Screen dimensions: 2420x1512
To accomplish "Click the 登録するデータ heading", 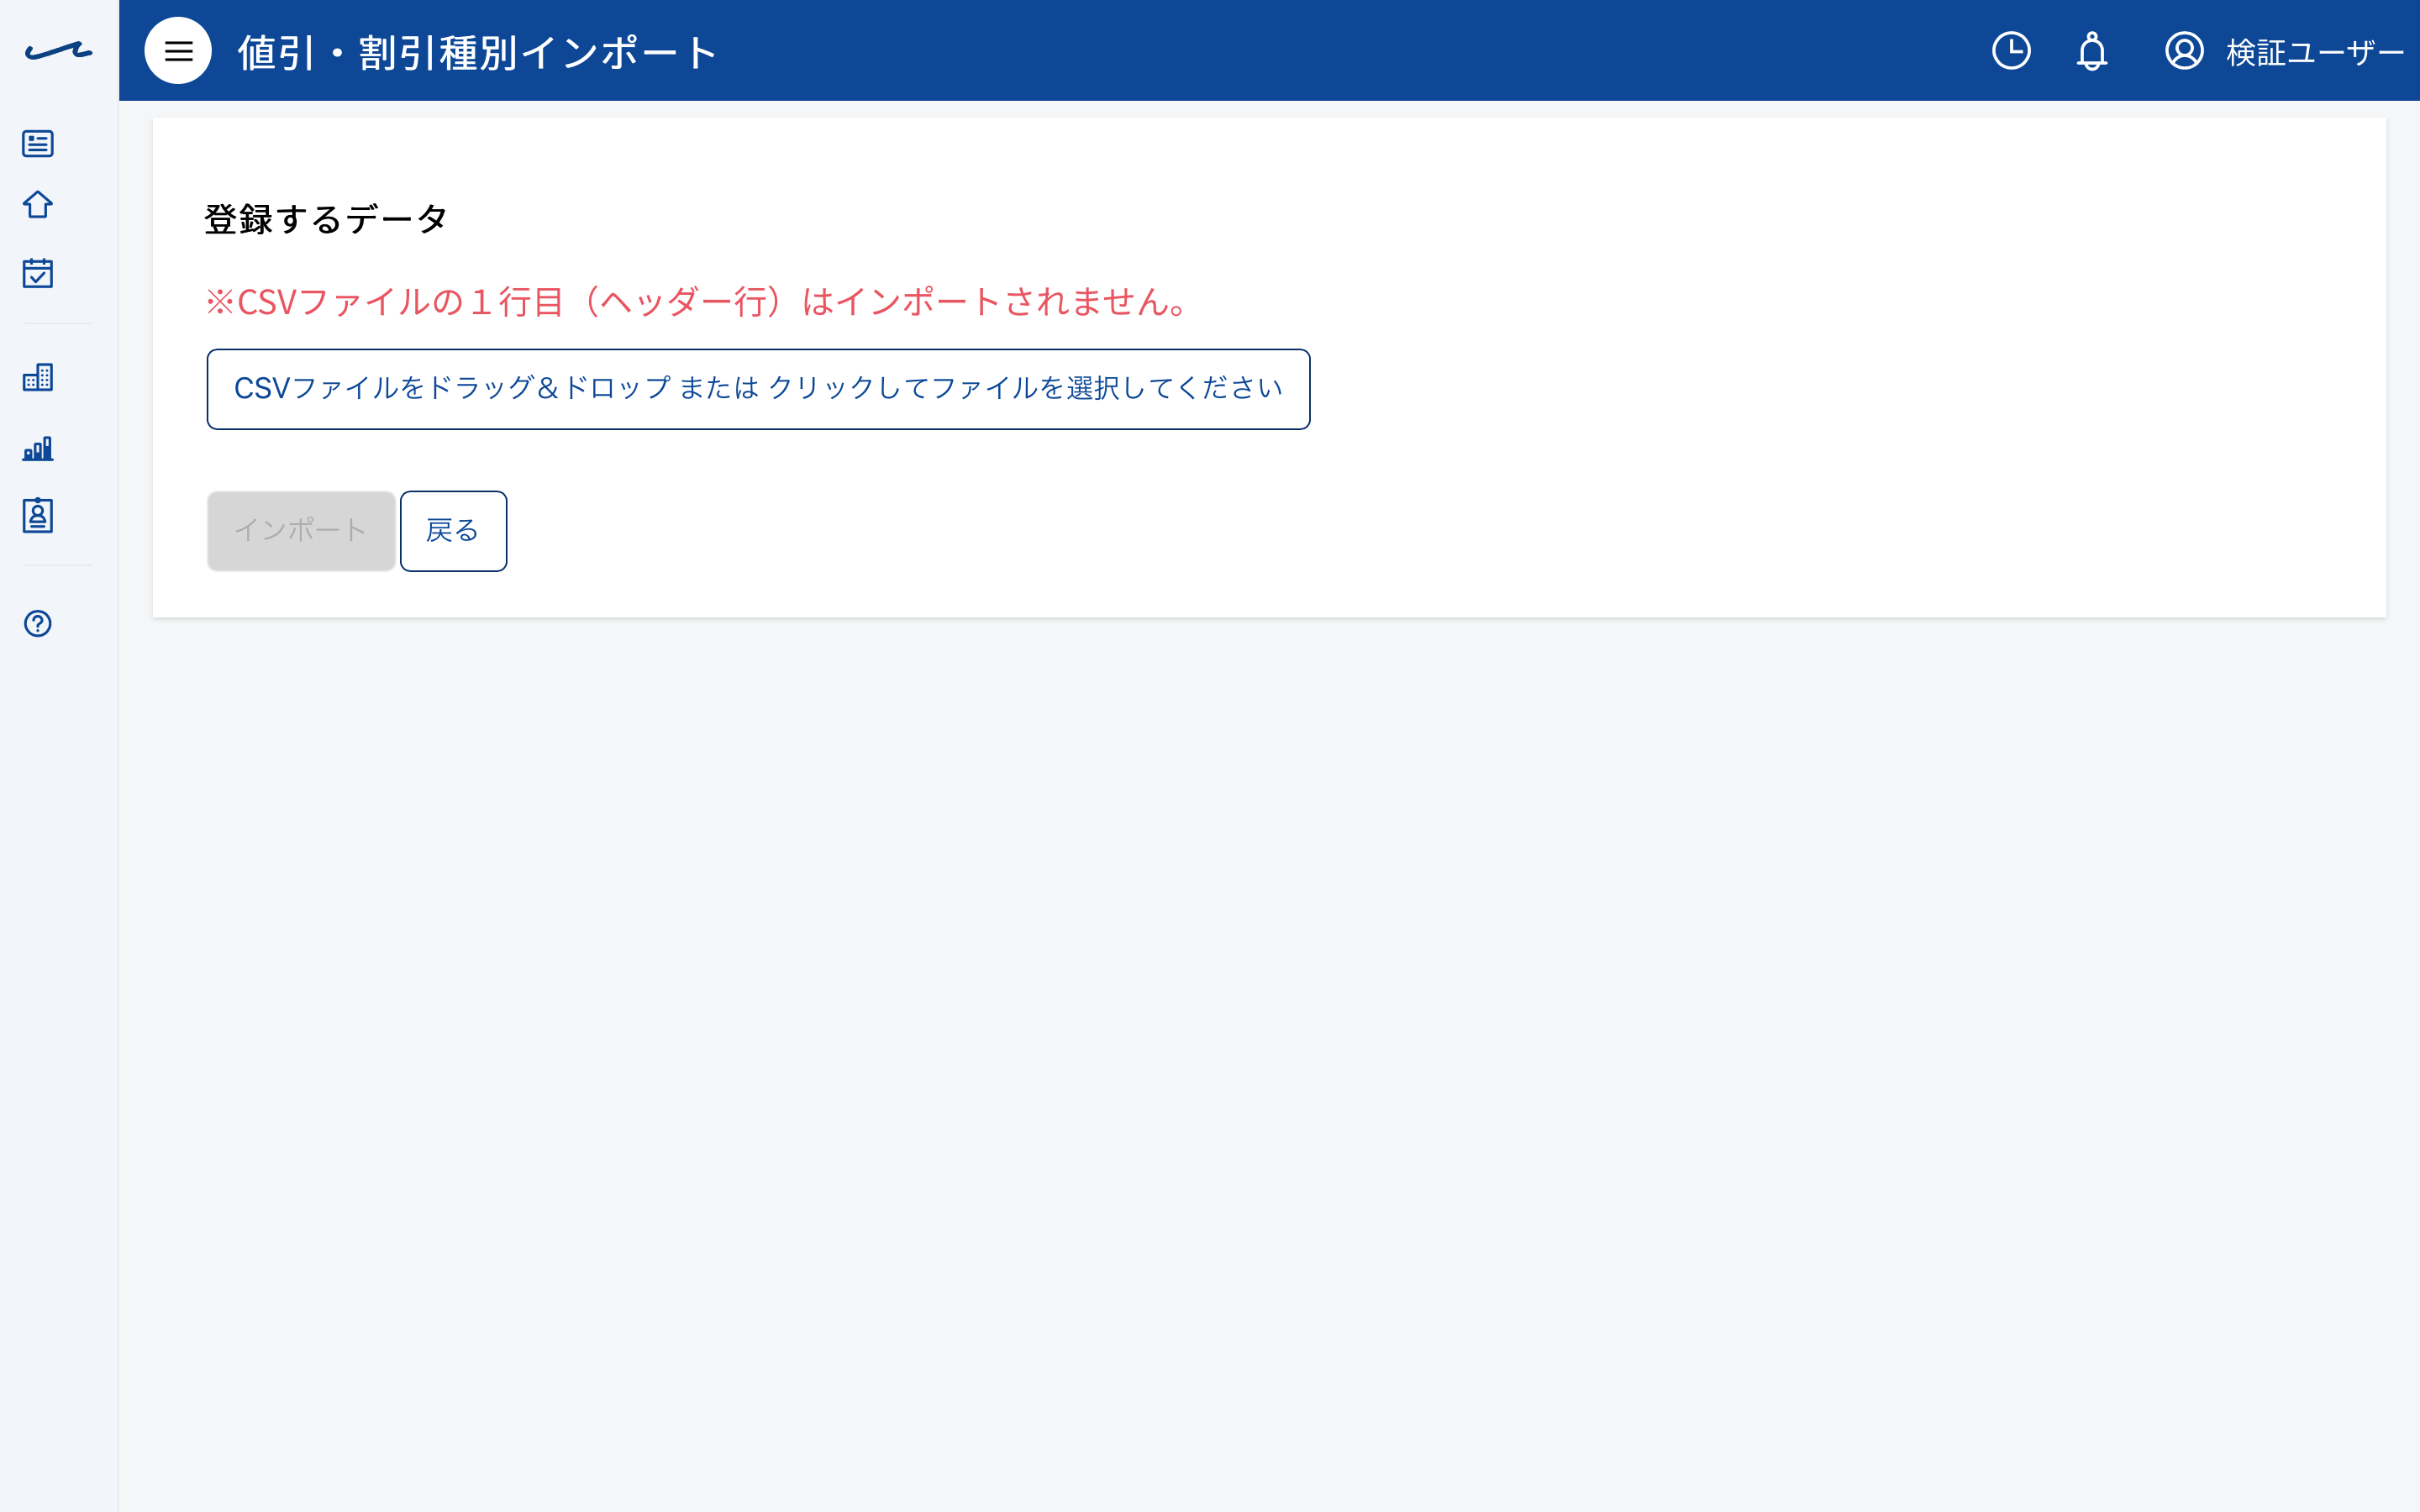I will tap(326, 218).
